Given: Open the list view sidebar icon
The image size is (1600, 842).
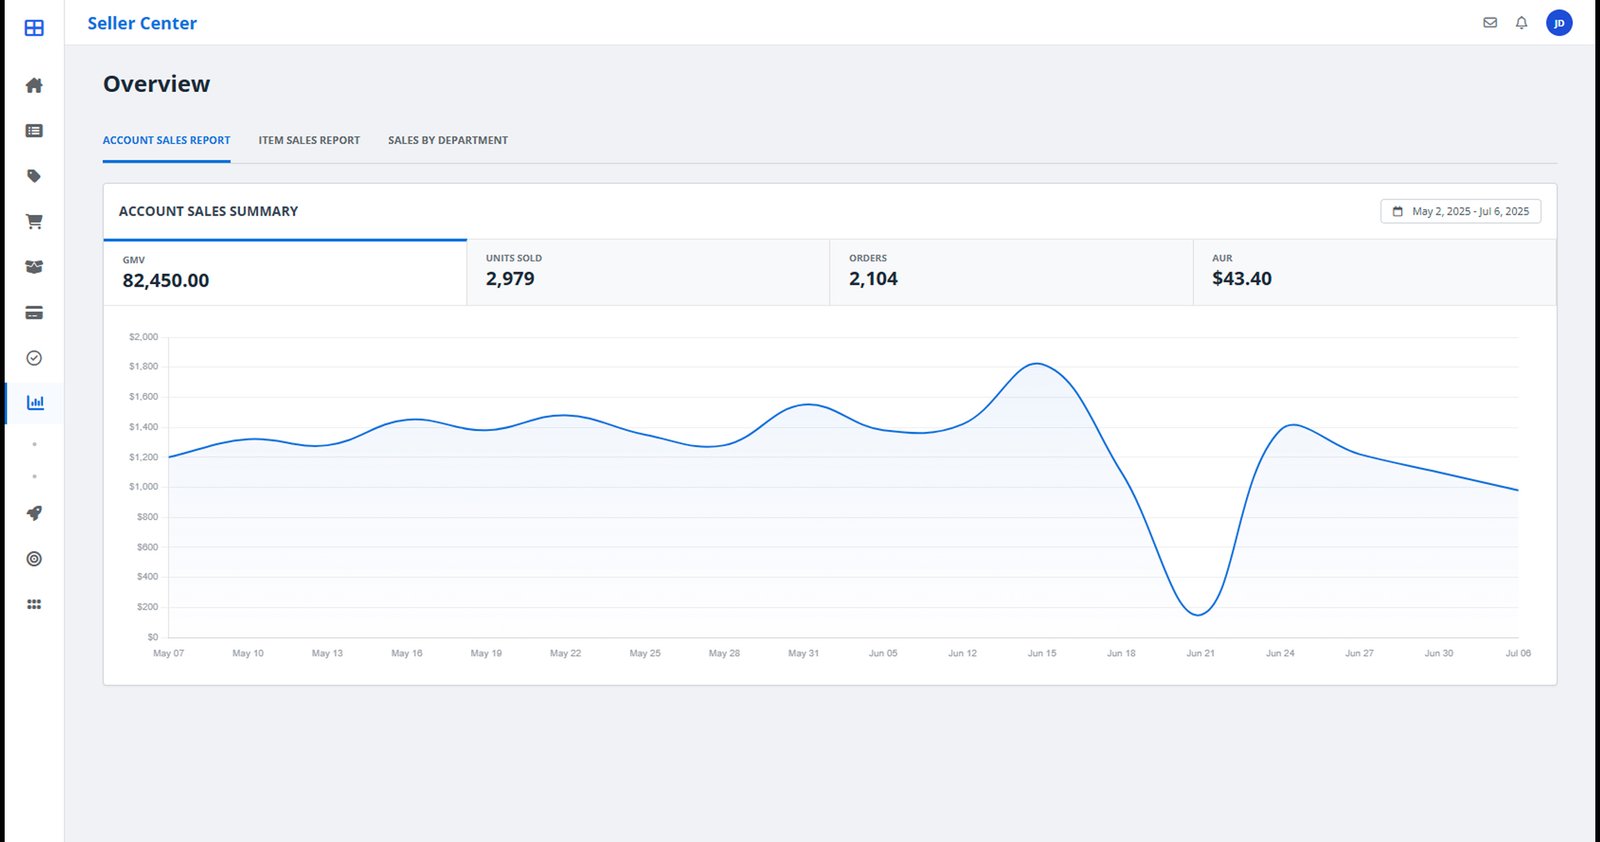Looking at the screenshot, I should [x=34, y=131].
